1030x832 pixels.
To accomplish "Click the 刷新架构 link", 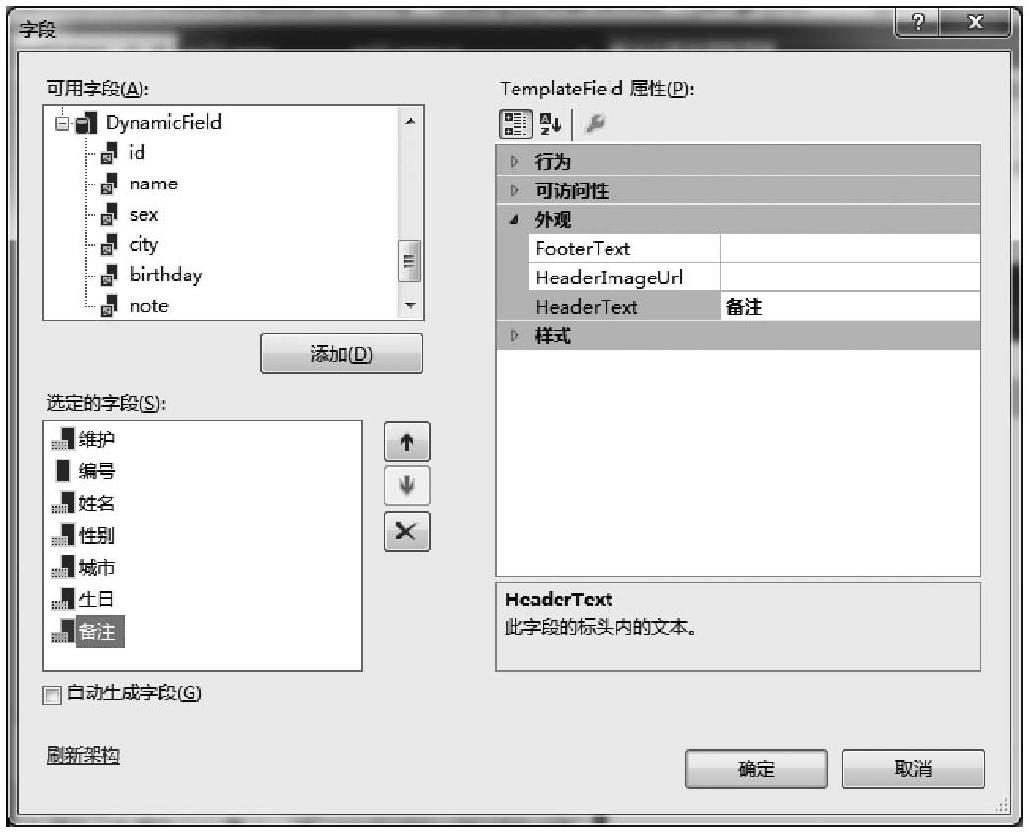I will pos(83,755).
